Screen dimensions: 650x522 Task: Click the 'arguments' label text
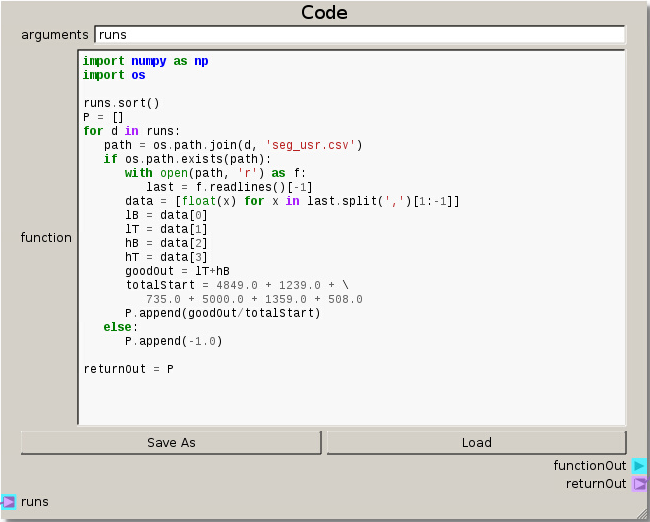point(55,35)
